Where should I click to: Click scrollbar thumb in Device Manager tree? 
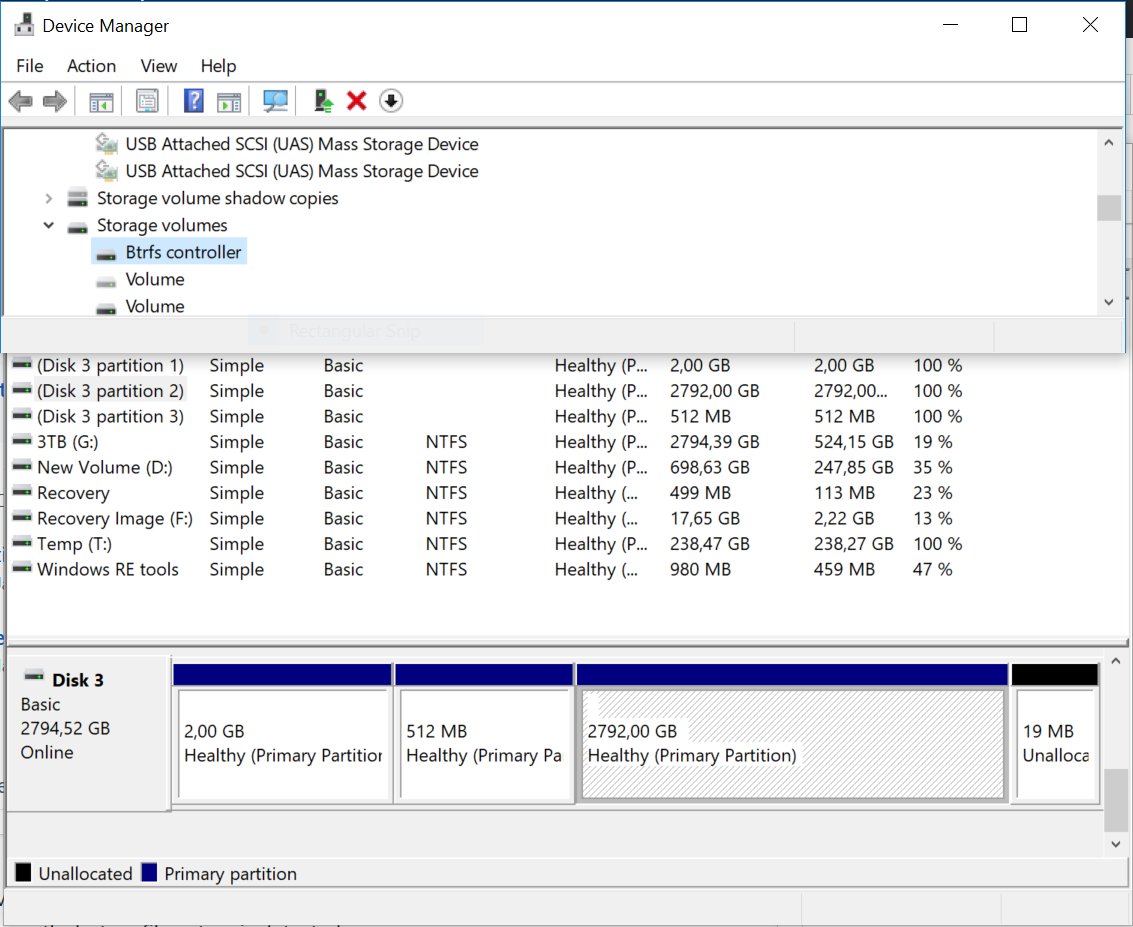(x=1108, y=208)
